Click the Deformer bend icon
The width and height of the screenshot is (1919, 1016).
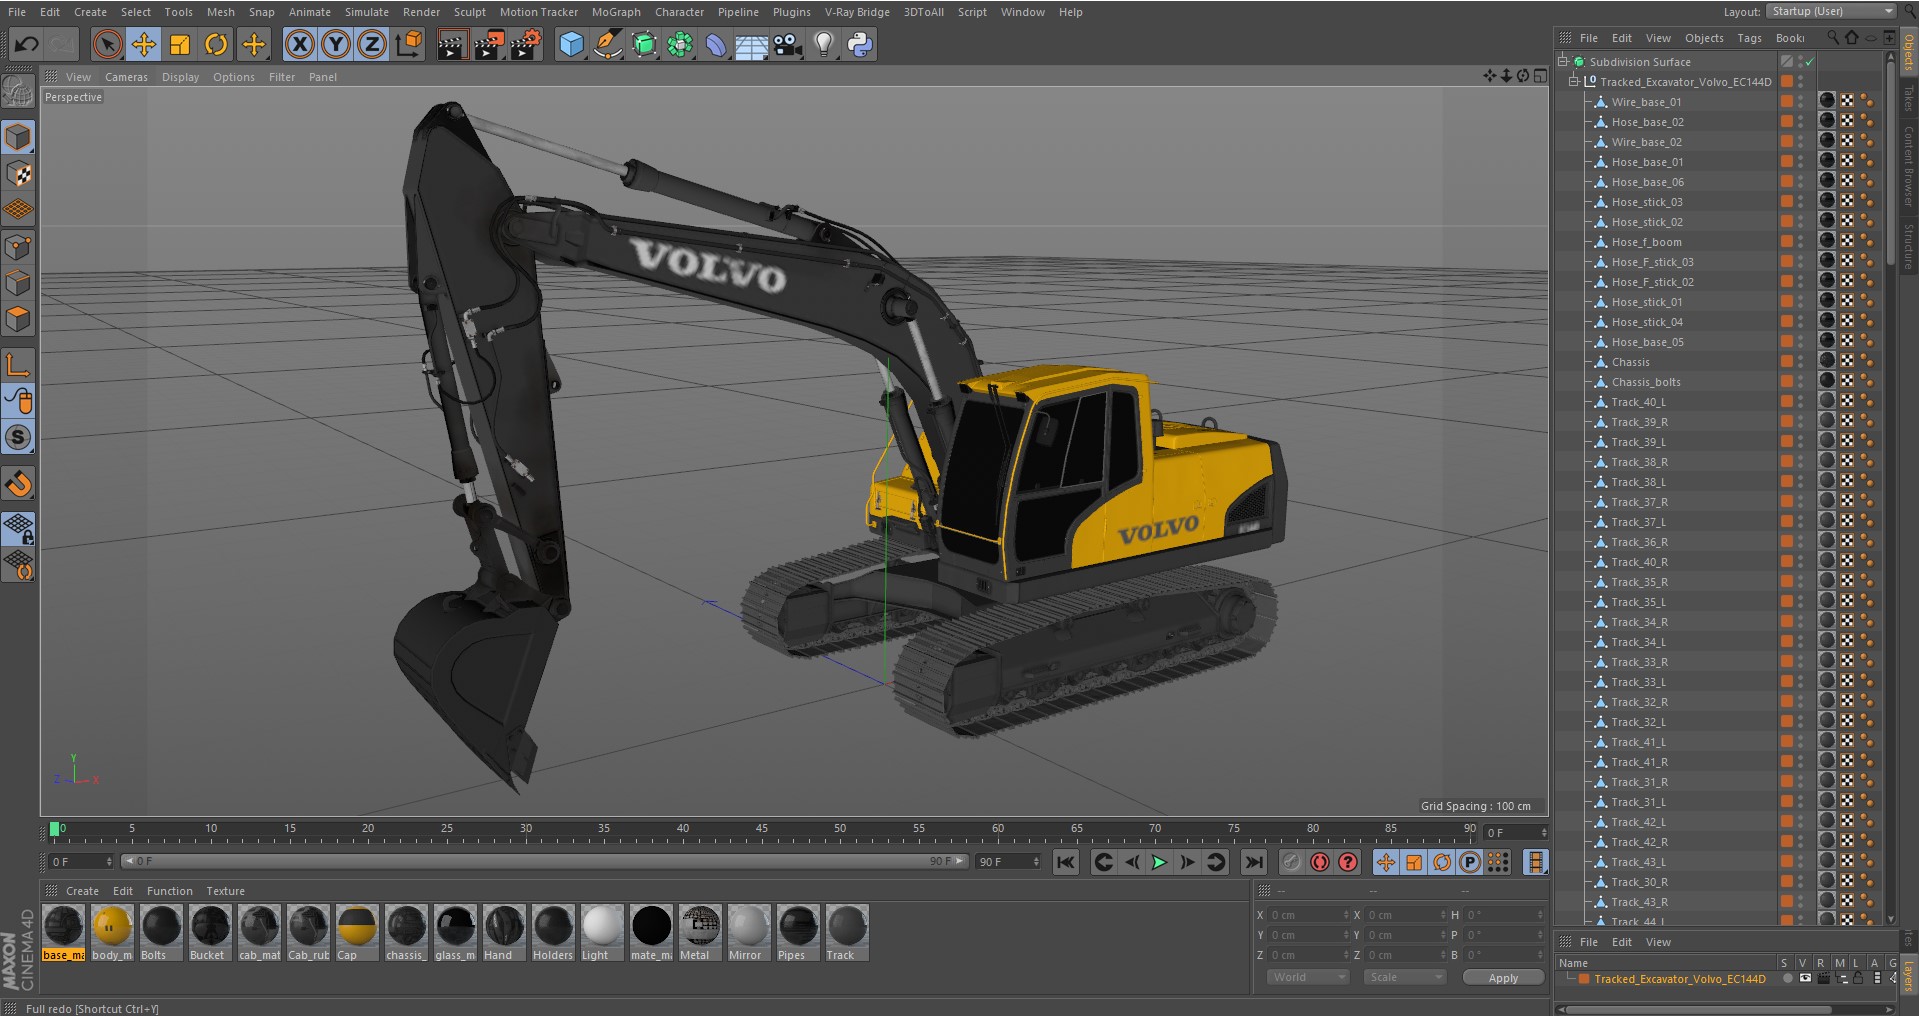[x=715, y=44]
